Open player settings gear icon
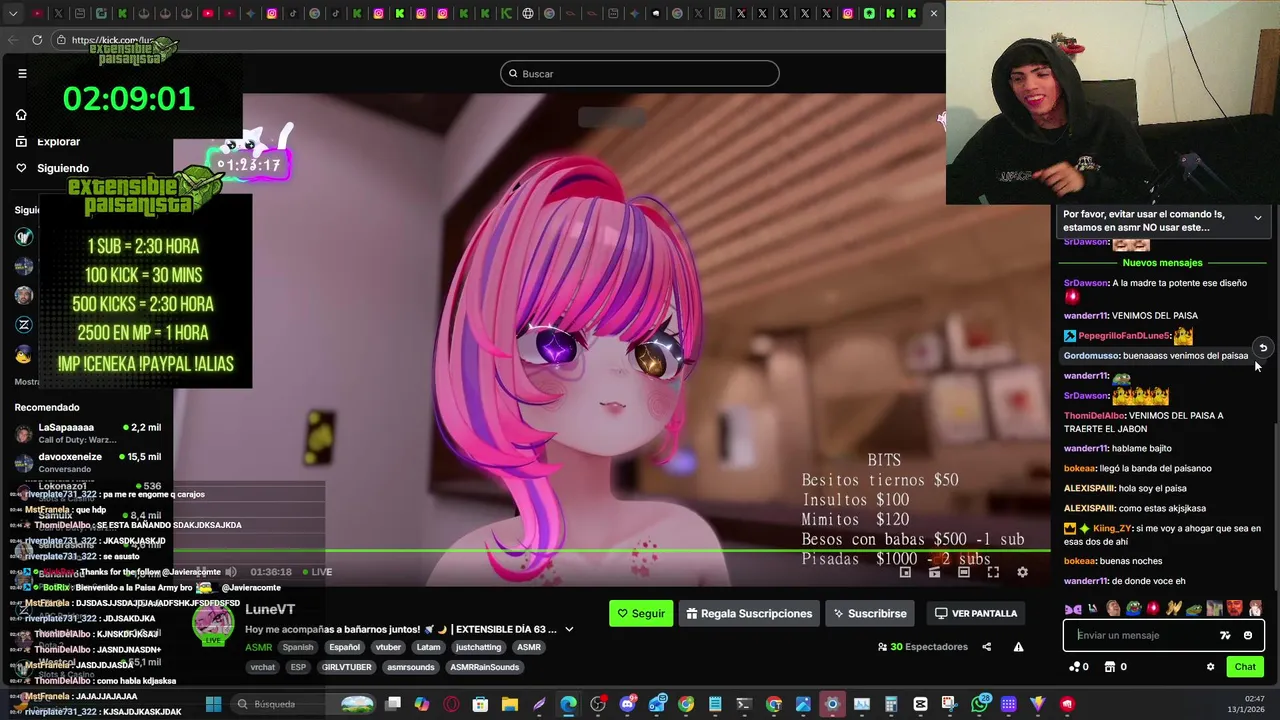The width and height of the screenshot is (1280, 720). point(1022,572)
